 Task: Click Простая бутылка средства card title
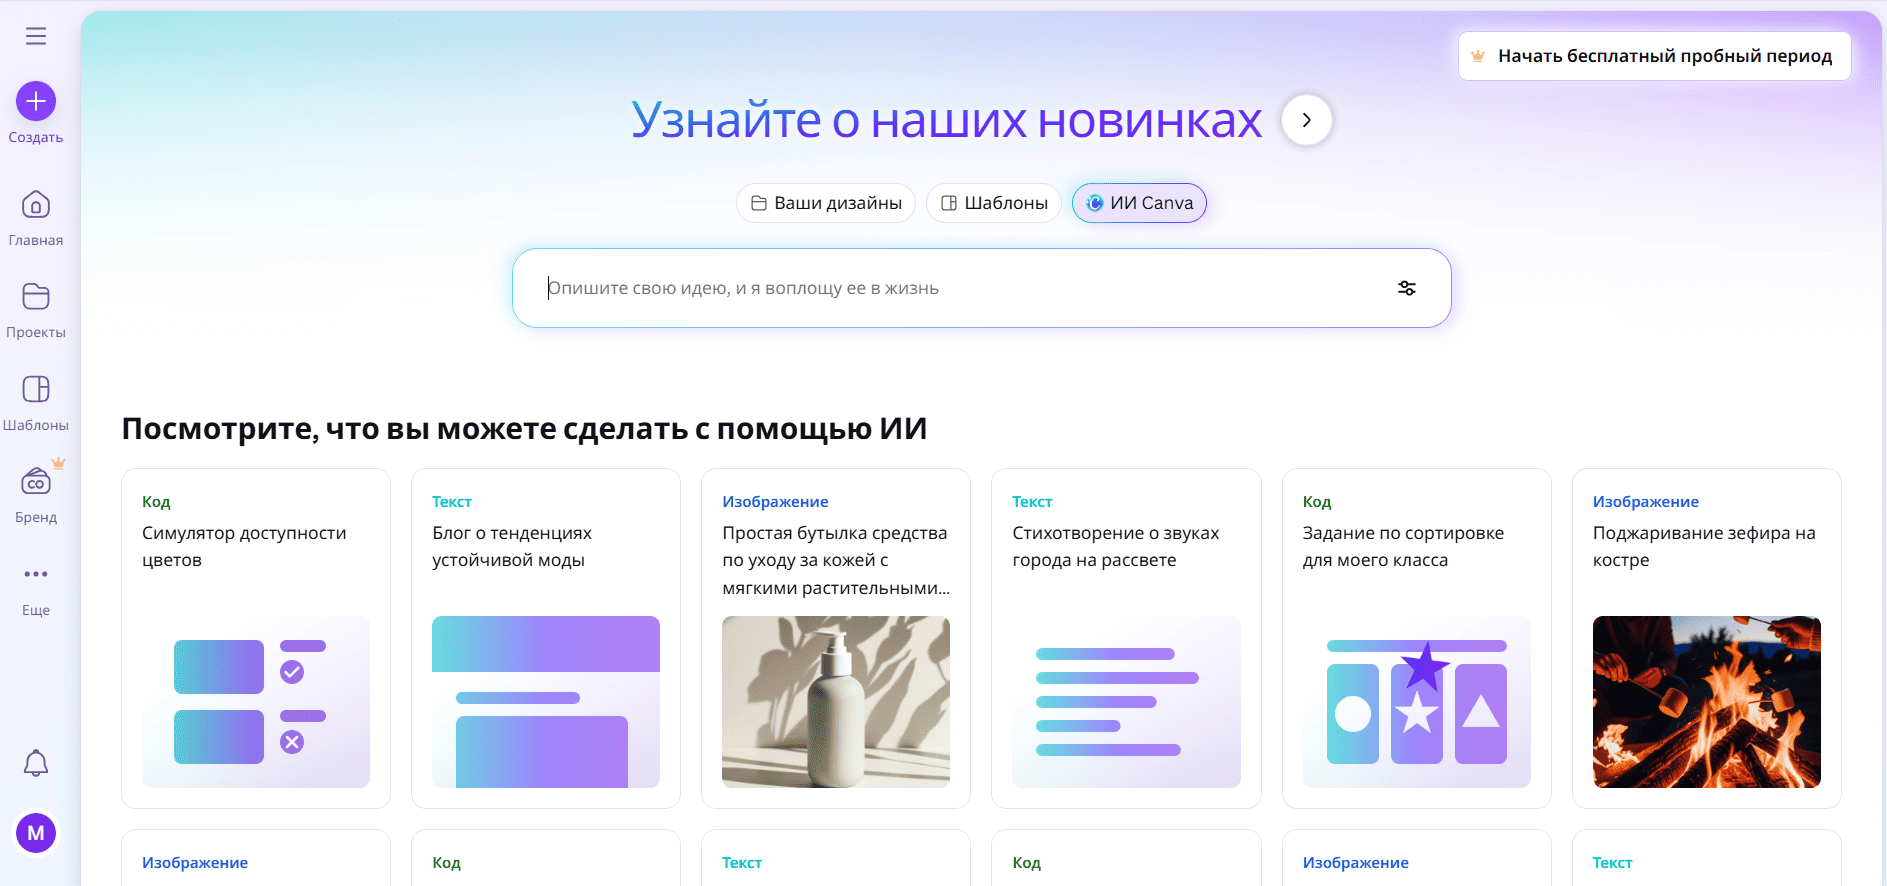tap(836, 560)
